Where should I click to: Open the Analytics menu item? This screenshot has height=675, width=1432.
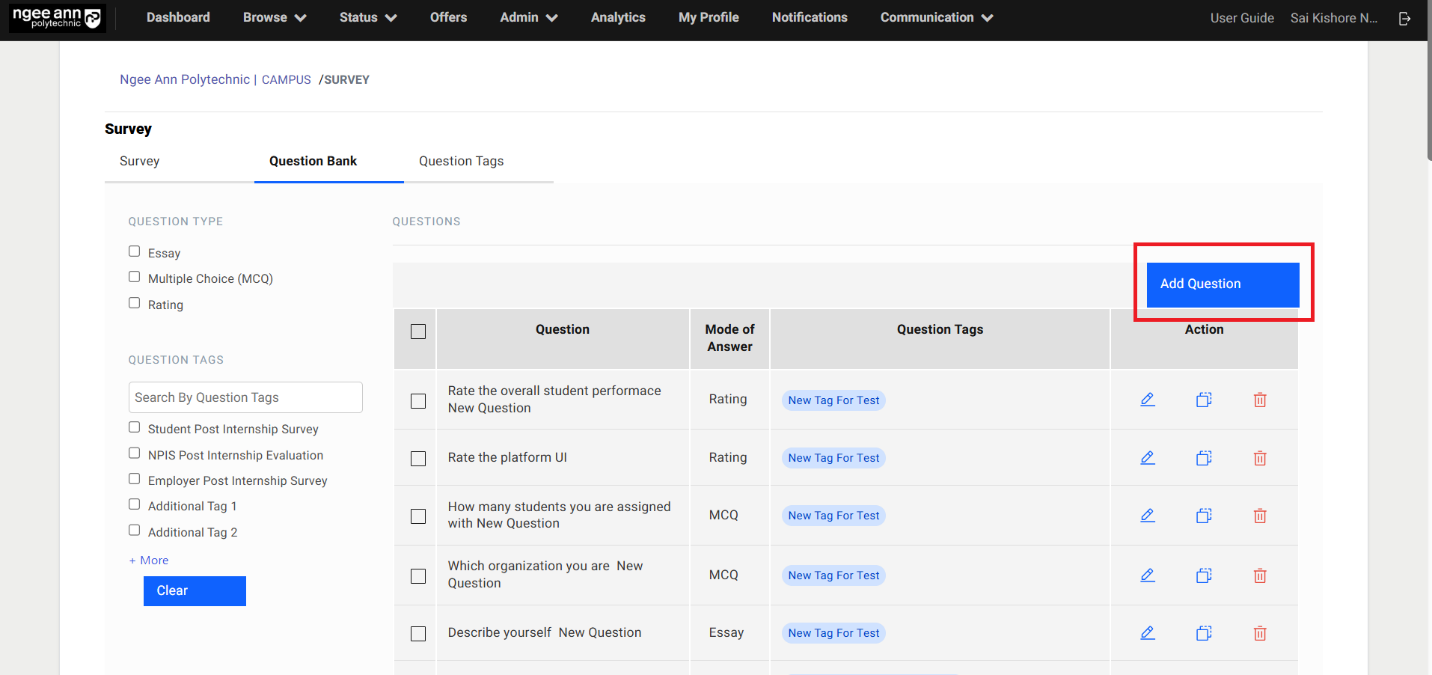[x=618, y=18]
